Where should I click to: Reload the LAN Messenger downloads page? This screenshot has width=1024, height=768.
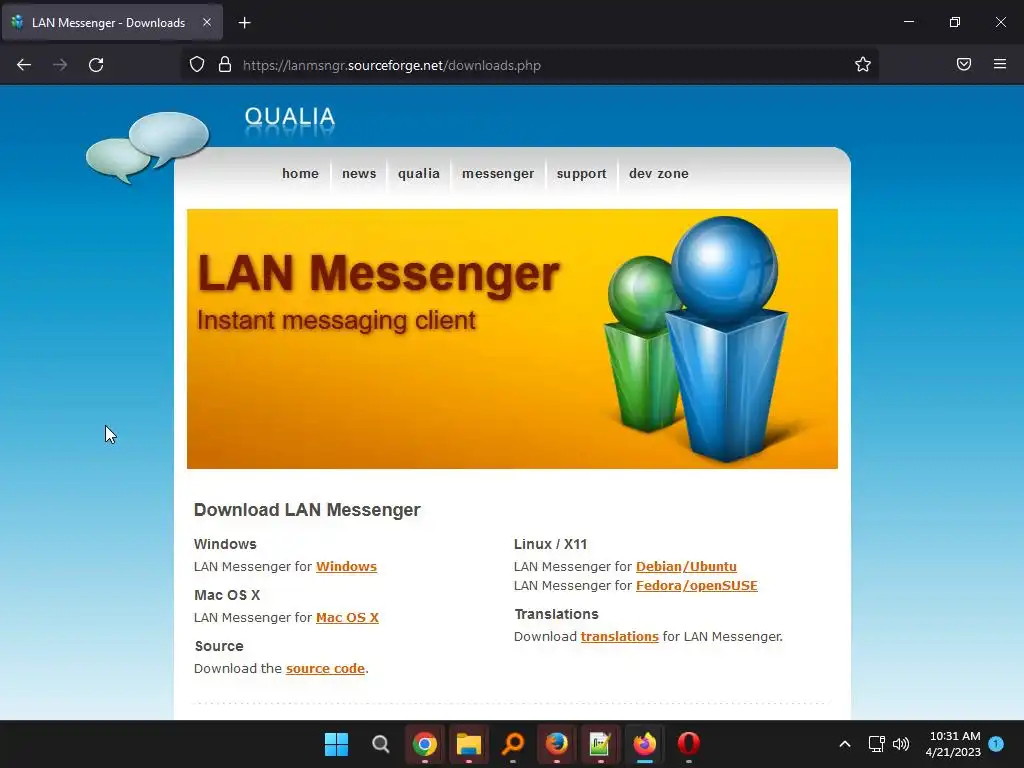click(96, 65)
